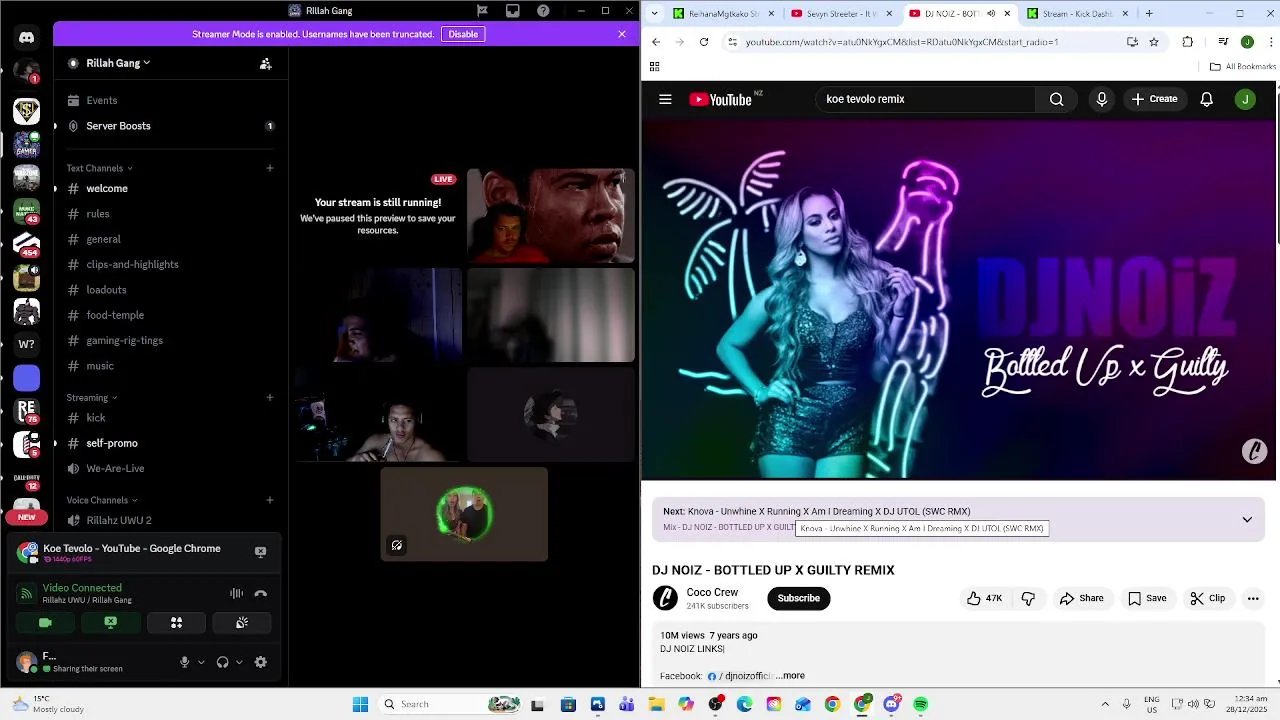Open YouTube hamburger guide menu
This screenshot has height=720, width=1280.
pyautogui.click(x=665, y=99)
